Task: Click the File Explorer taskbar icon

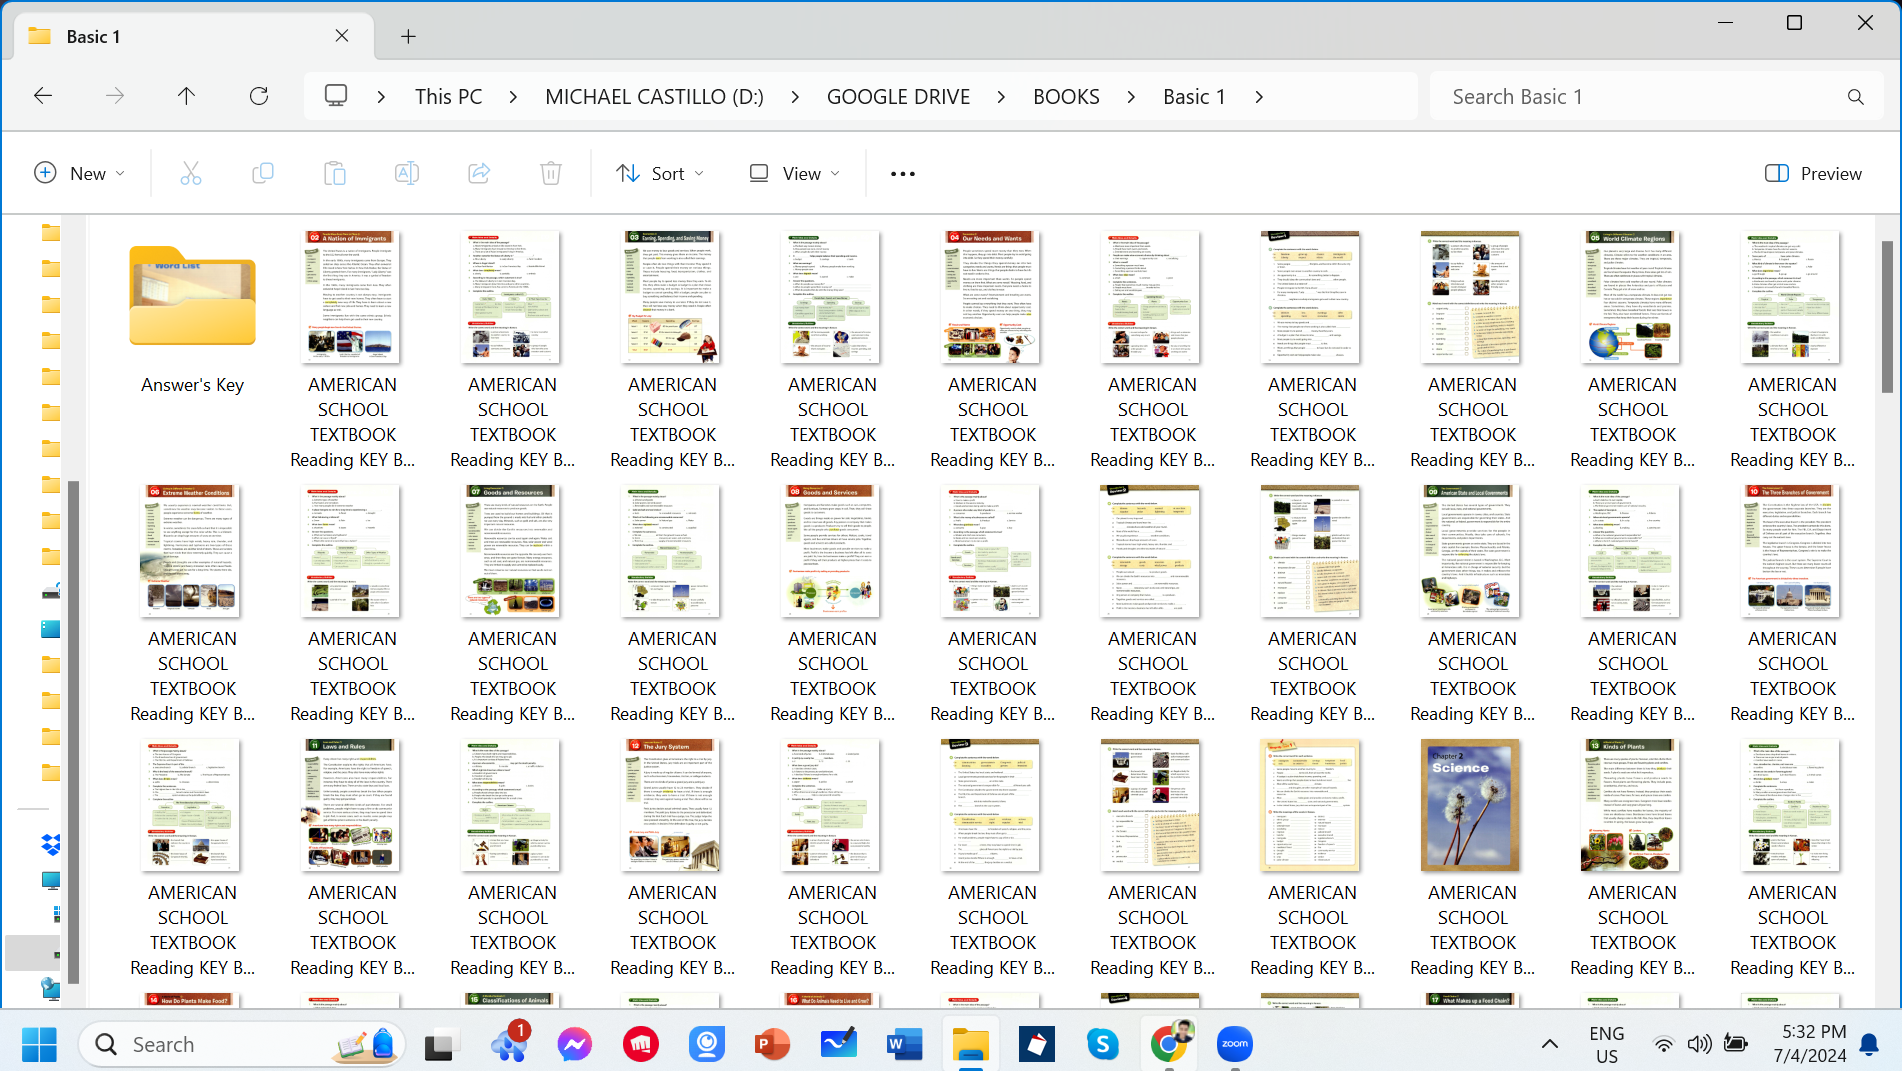Action: (970, 1044)
